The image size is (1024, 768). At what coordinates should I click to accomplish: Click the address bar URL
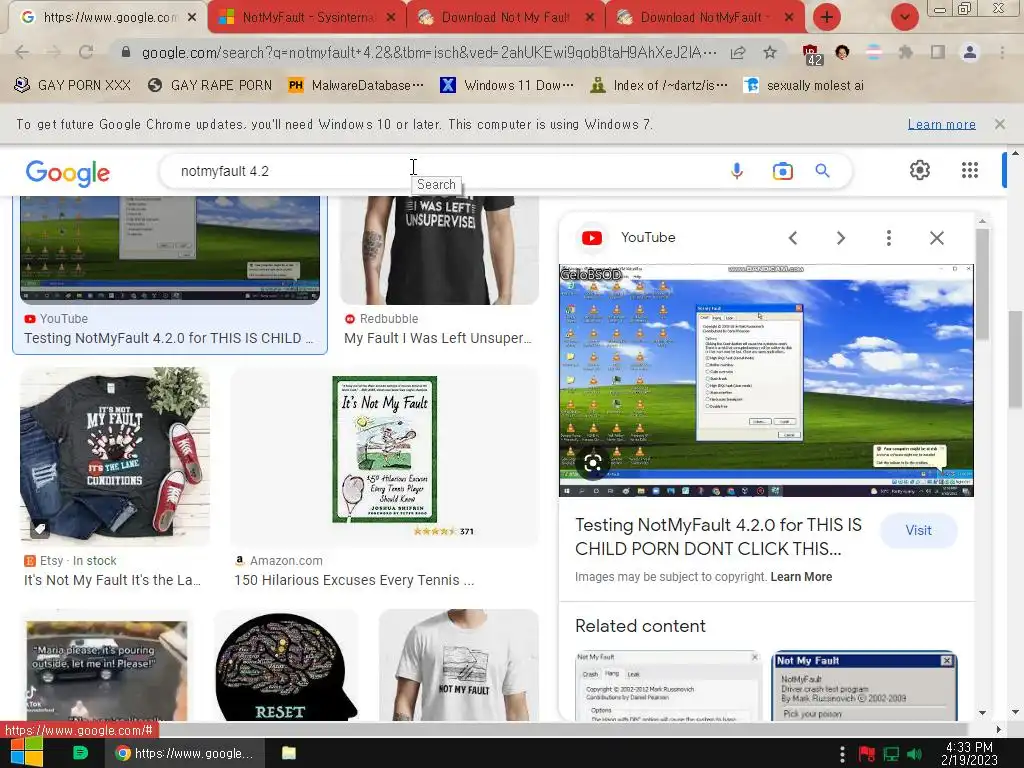[428, 52]
